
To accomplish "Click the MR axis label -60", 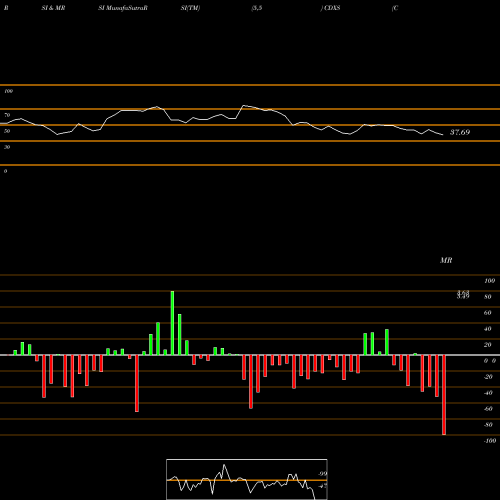I will (x=488, y=409).
